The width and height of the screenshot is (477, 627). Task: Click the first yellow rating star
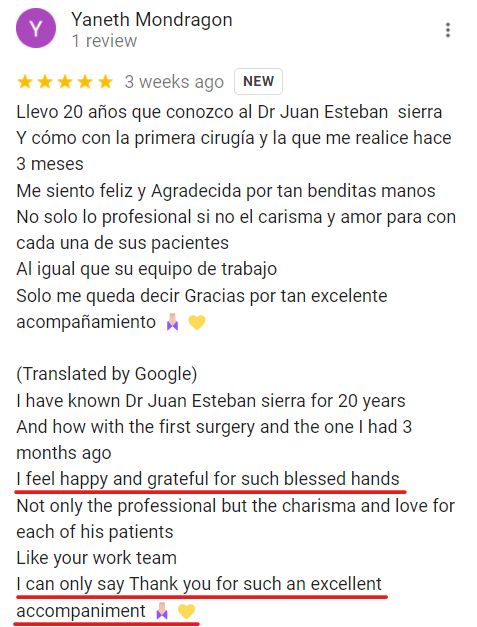25,82
